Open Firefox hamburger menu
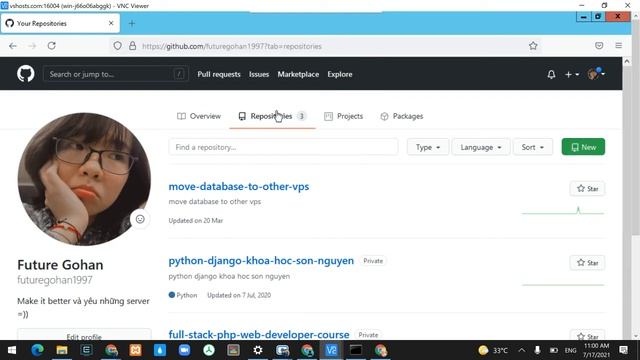 [x=618, y=46]
